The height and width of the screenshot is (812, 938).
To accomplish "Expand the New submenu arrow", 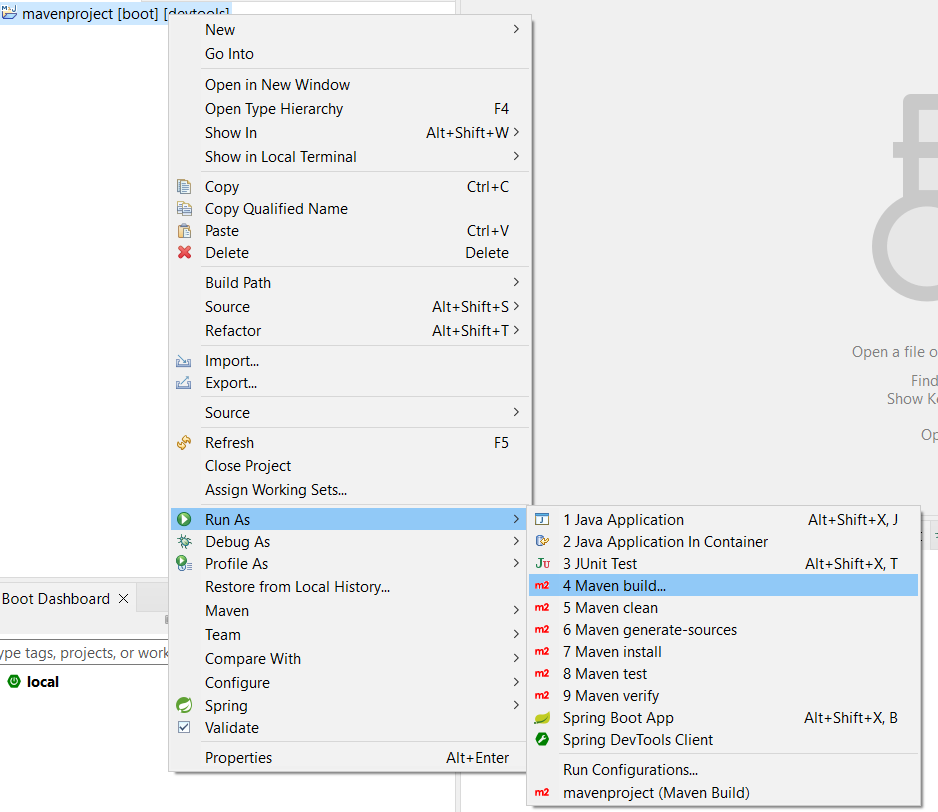I will pyautogui.click(x=516, y=29).
